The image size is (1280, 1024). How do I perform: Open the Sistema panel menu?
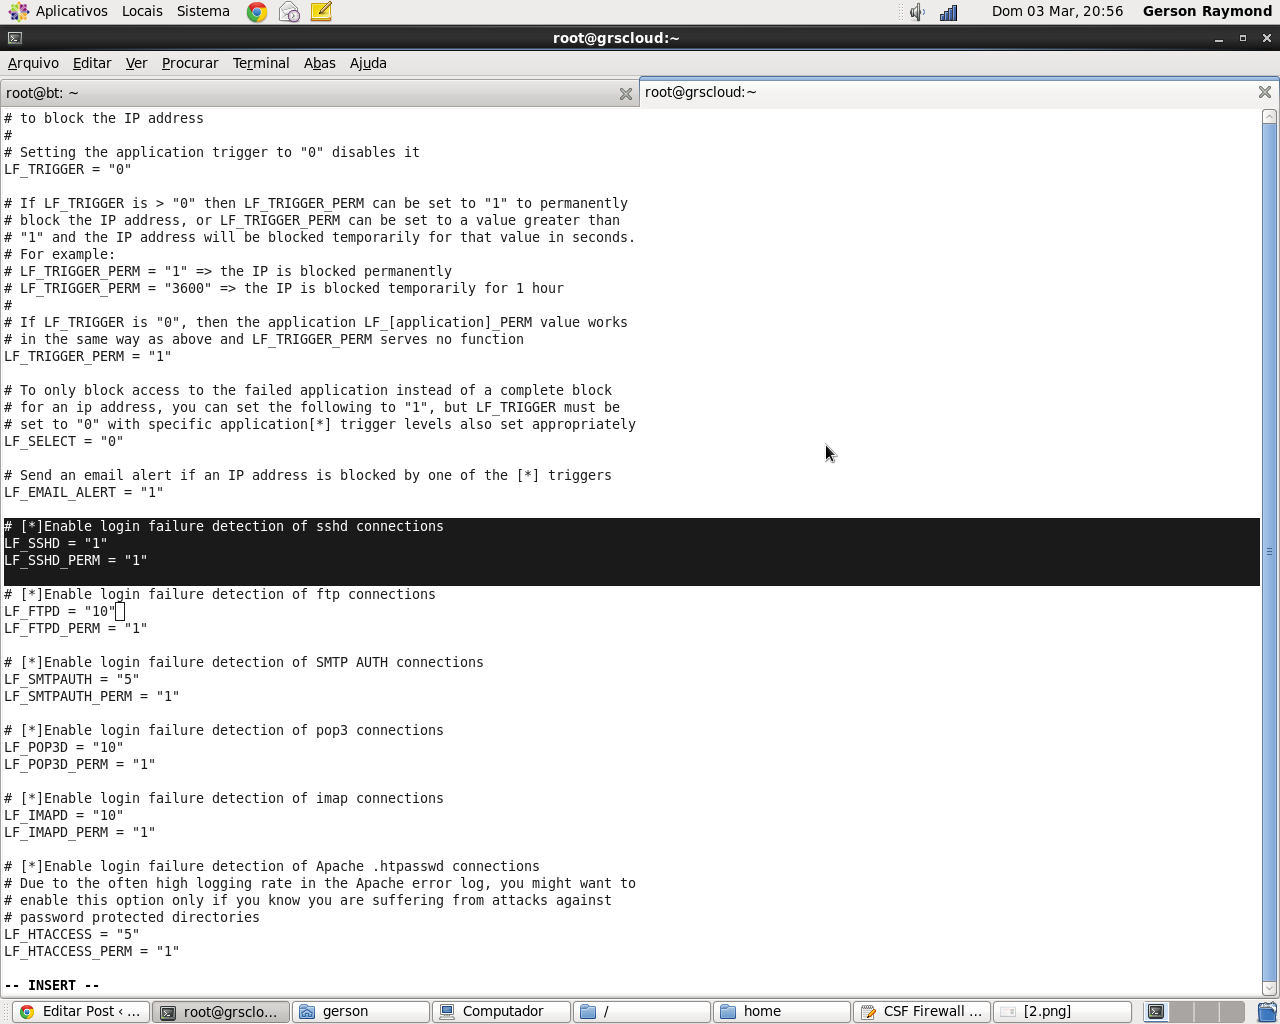(x=203, y=11)
